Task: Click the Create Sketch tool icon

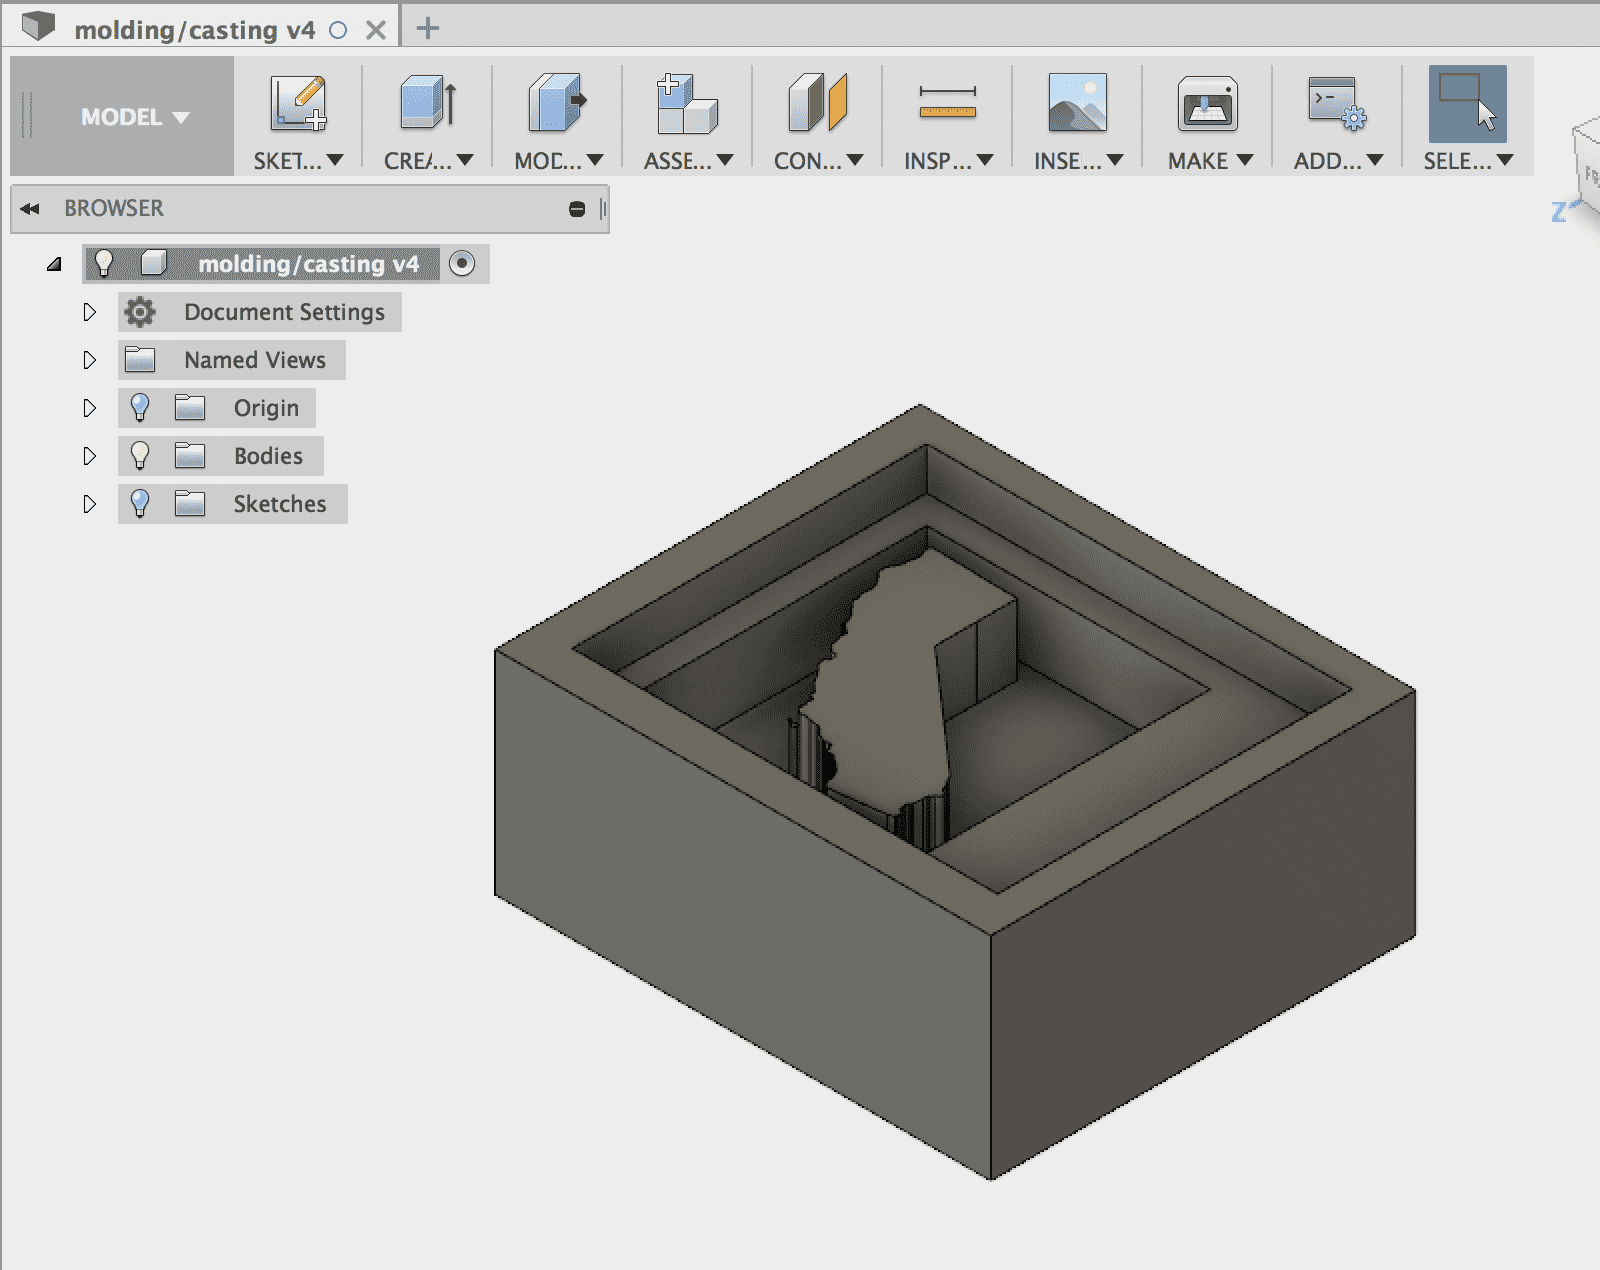Action: [298, 103]
